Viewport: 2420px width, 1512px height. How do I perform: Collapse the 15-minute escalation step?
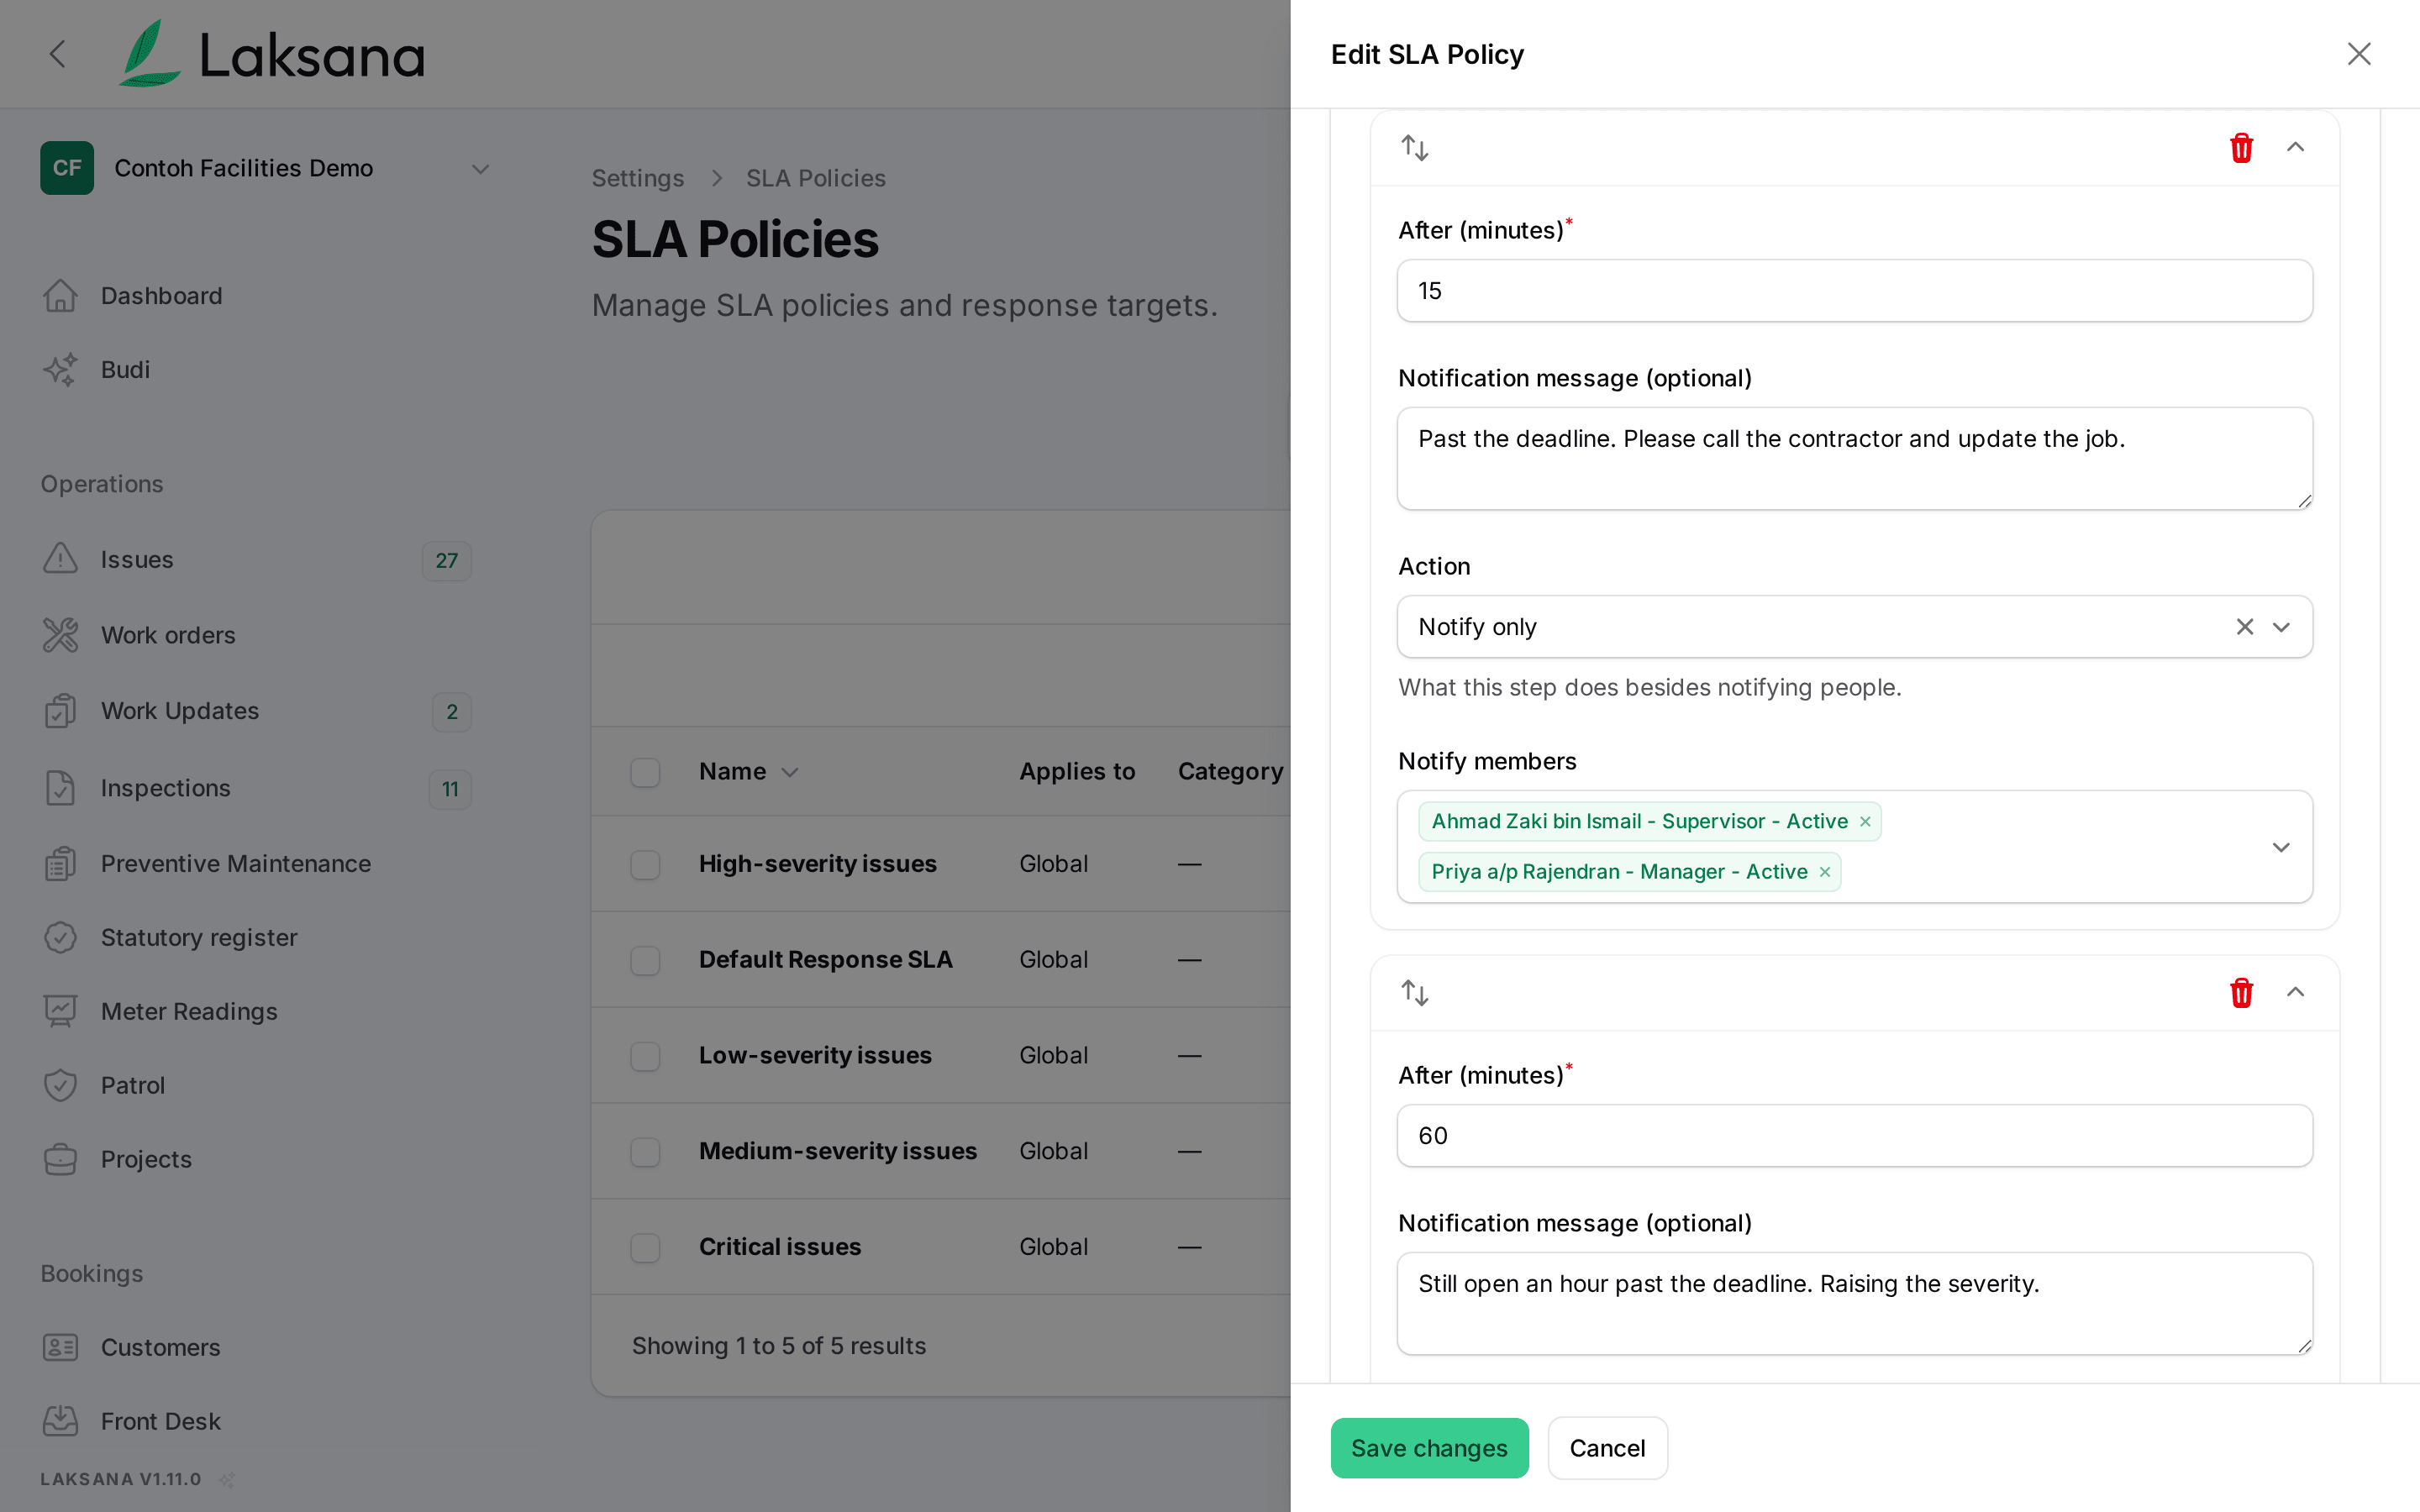pos(2295,148)
